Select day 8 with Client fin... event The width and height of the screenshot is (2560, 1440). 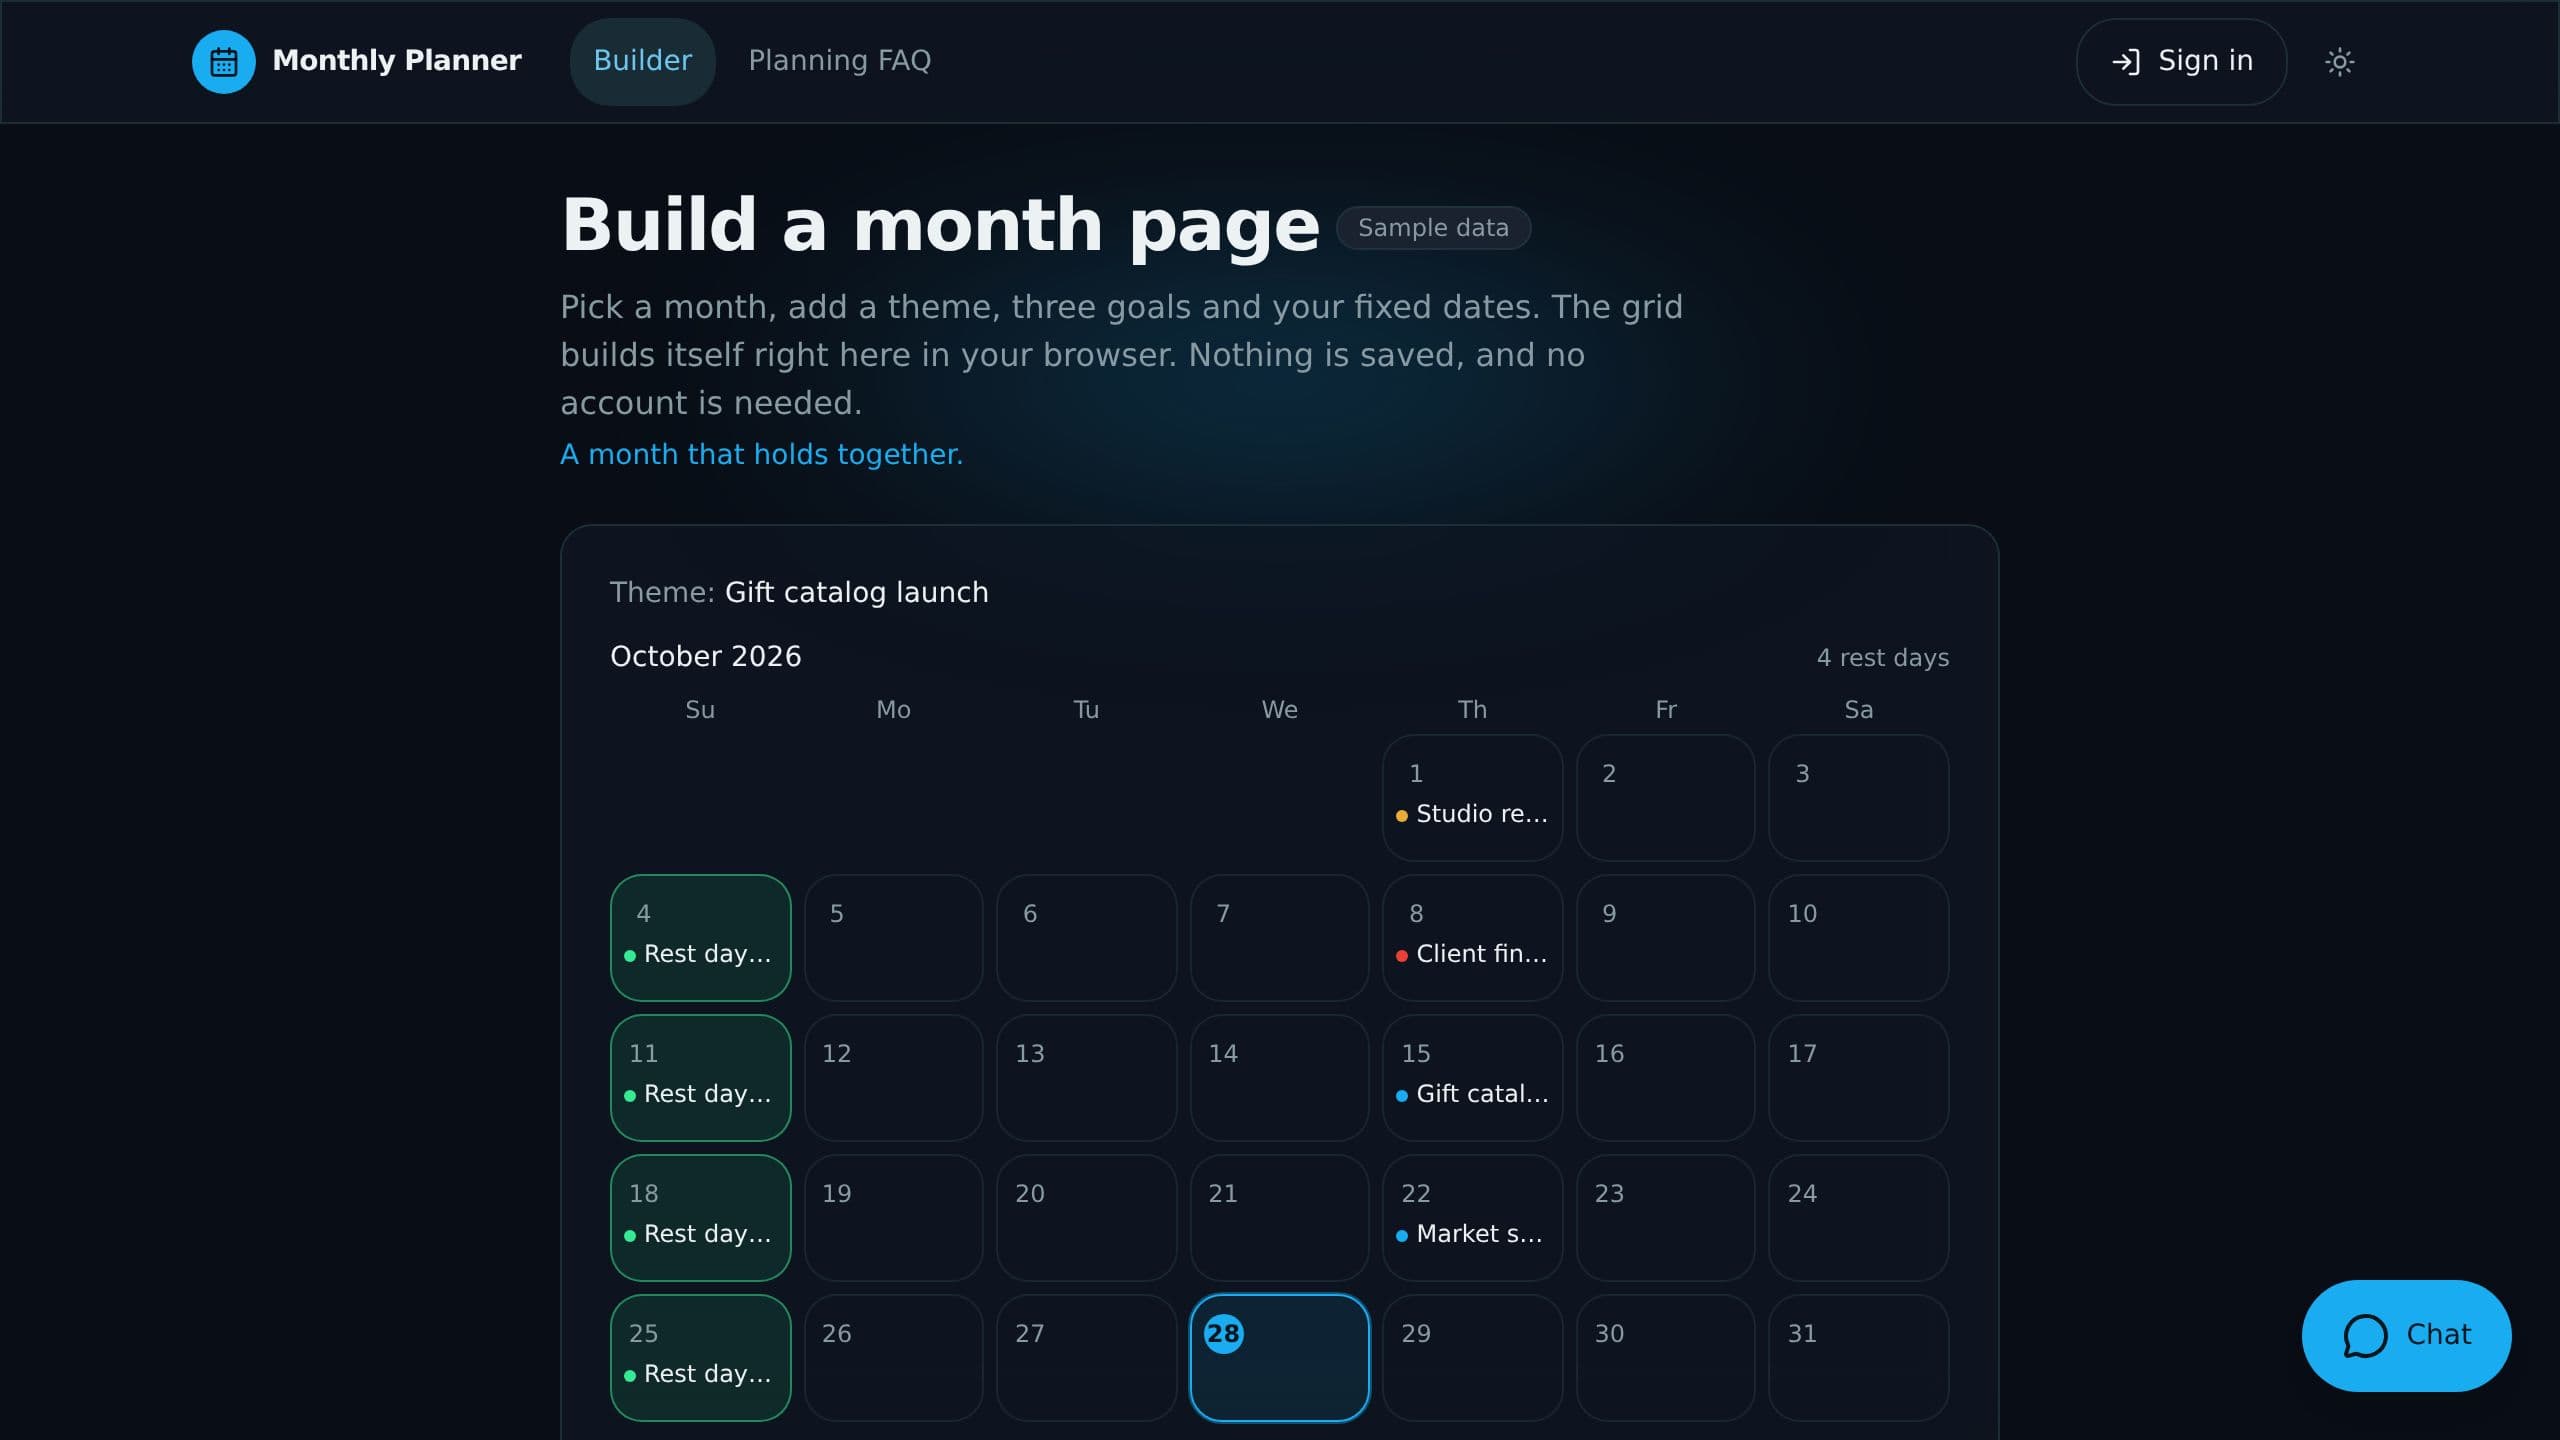pyautogui.click(x=1472, y=937)
